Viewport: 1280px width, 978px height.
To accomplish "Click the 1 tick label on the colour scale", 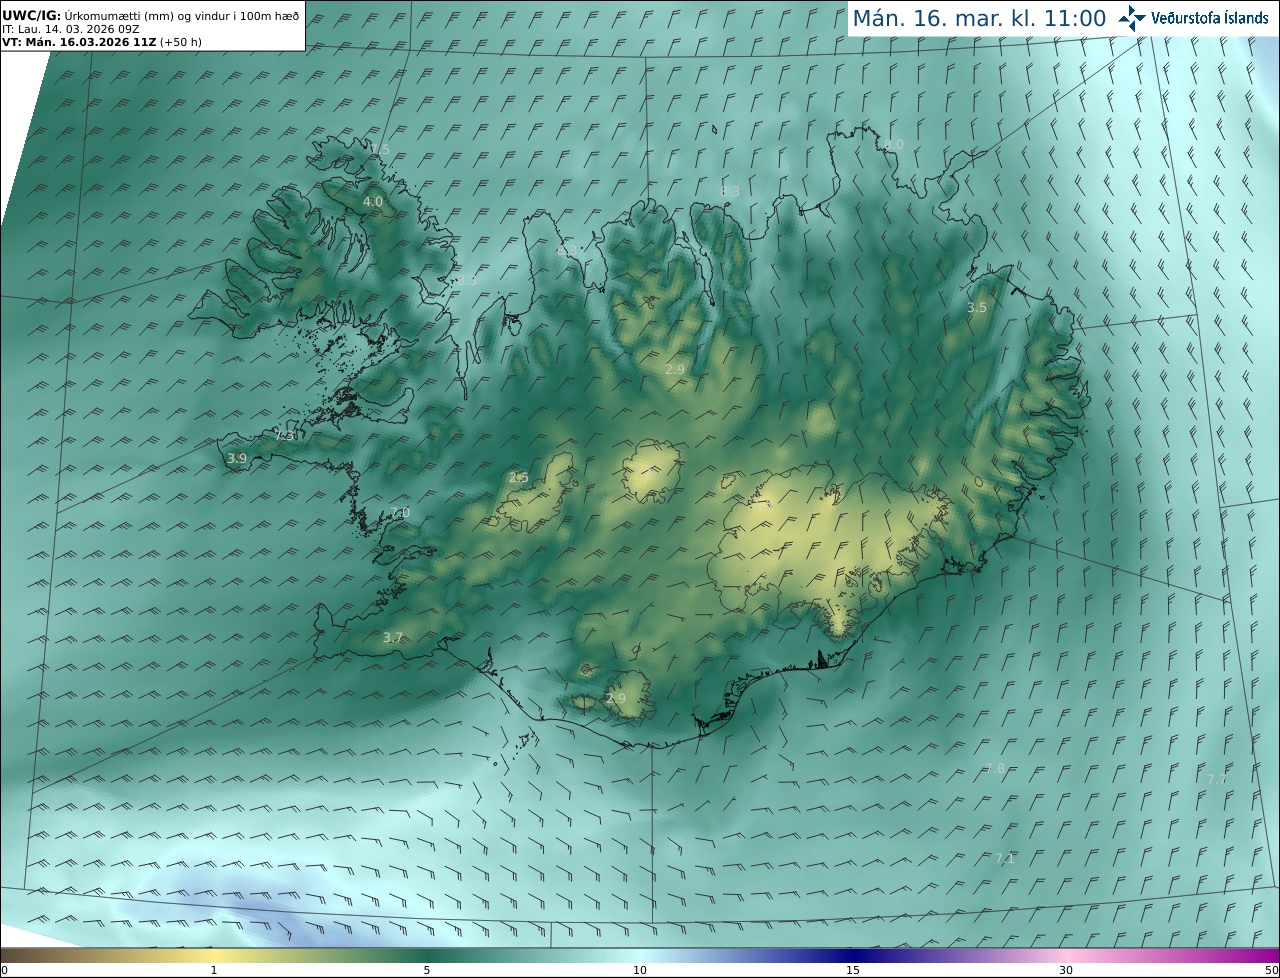I will 214,970.
